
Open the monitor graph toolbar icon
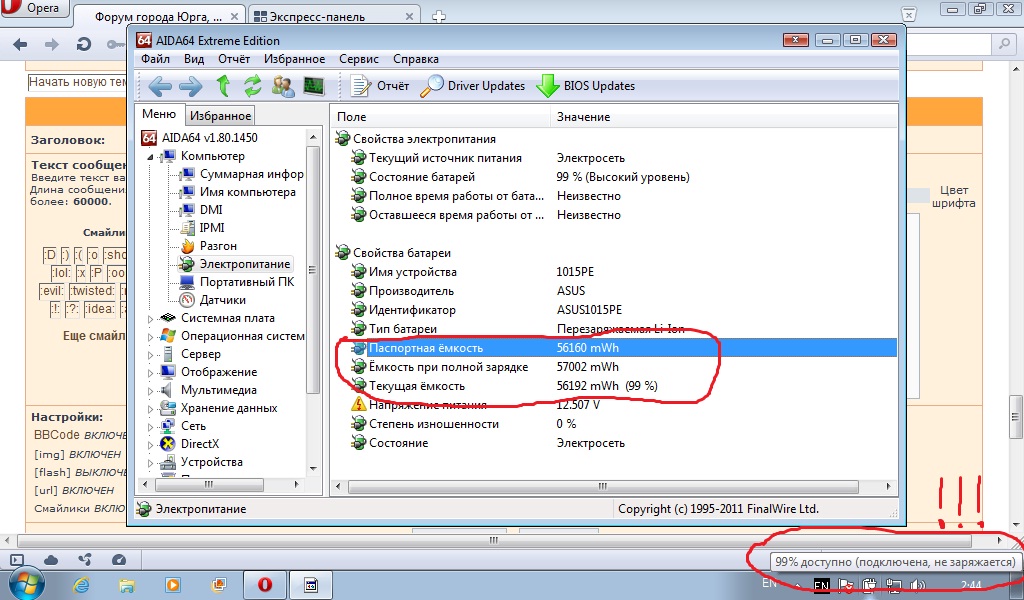pos(314,86)
